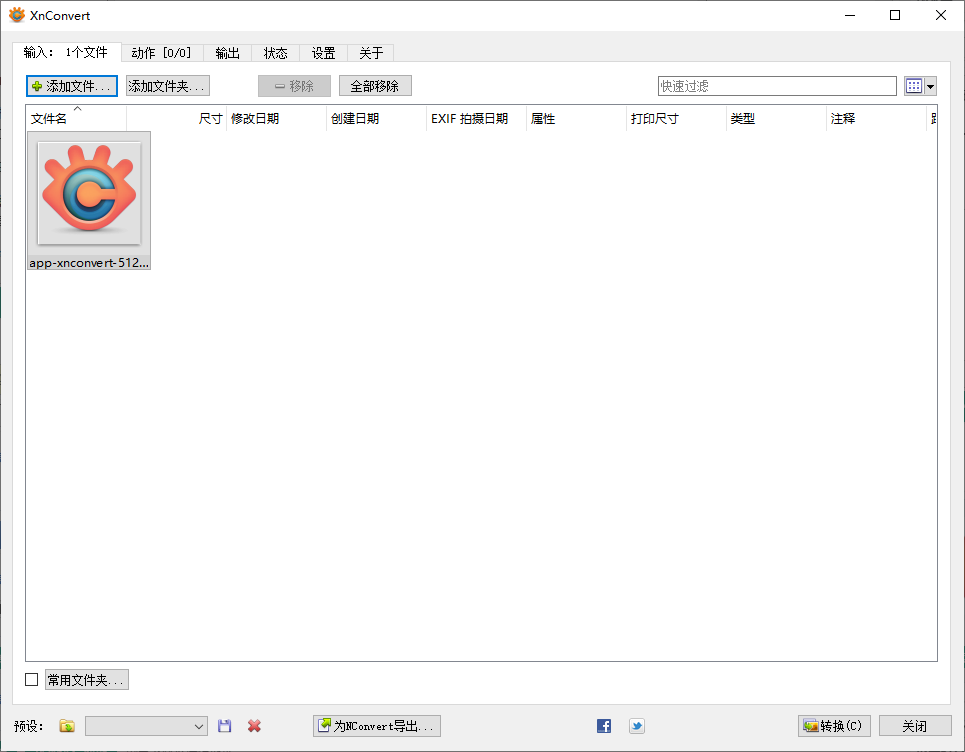Open the 输出 tab
Image resolution: width=965 pixels, height=752 pixels.
pyautogui.click(x=227, y=53)
